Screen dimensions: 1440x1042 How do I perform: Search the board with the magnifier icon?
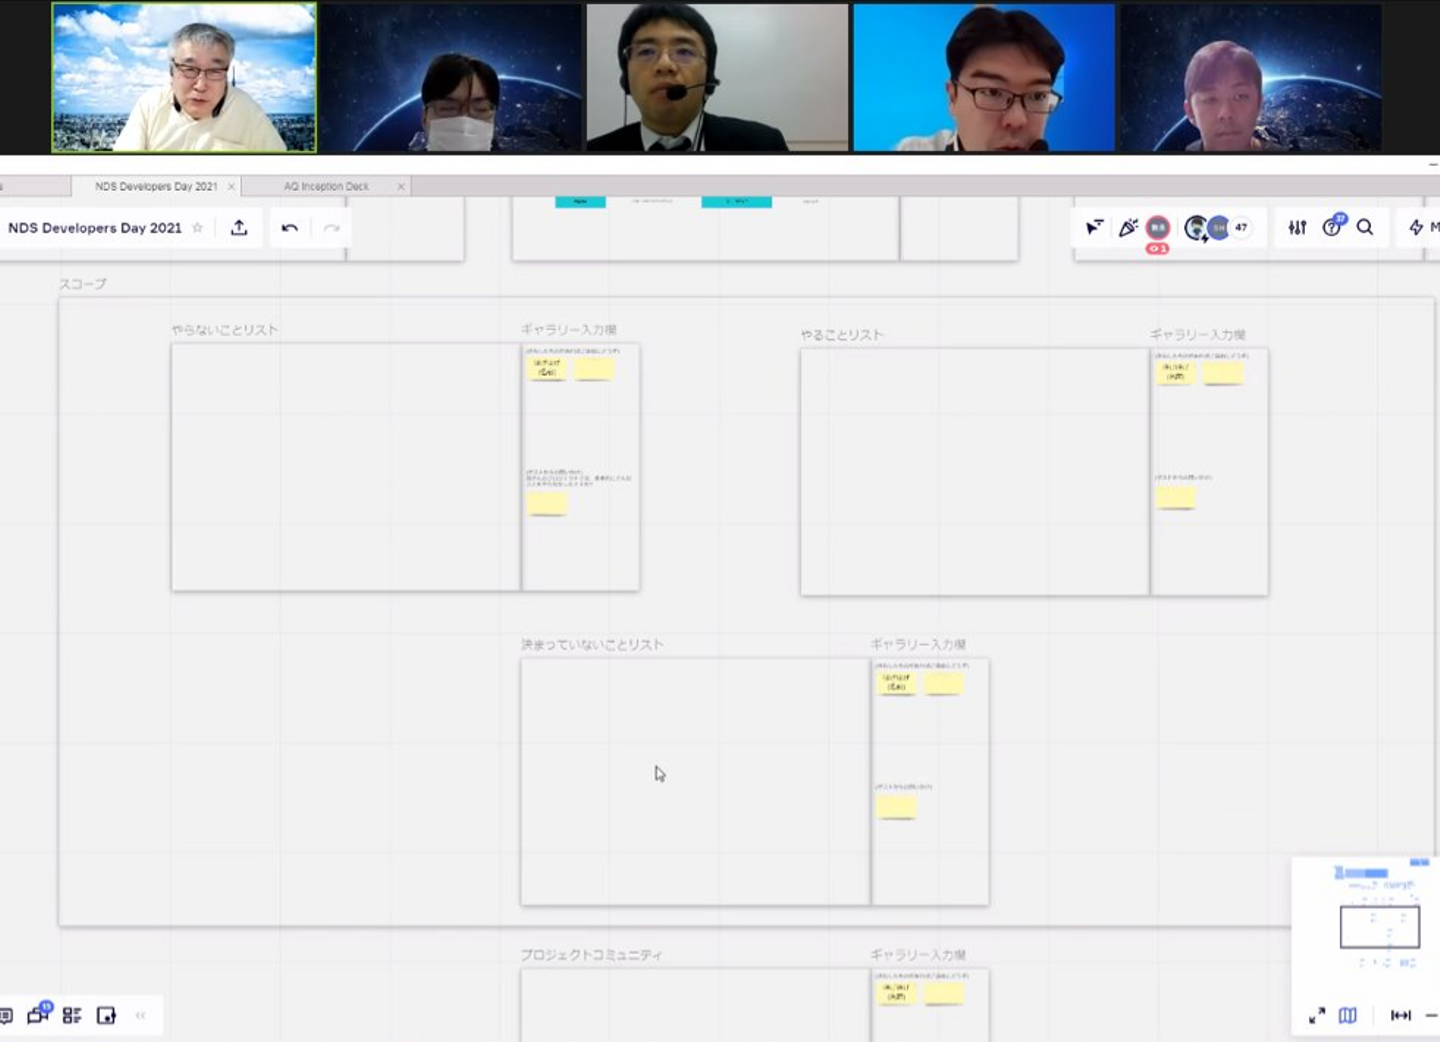click(1365, 228)
